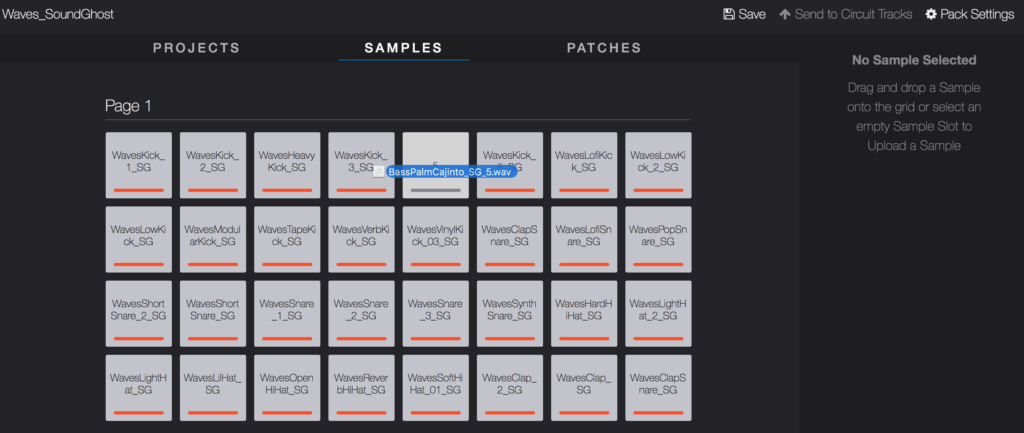This screenshot has height=433, width=1024.
Task: Open the Patches tab
Action: pos(603,48)
